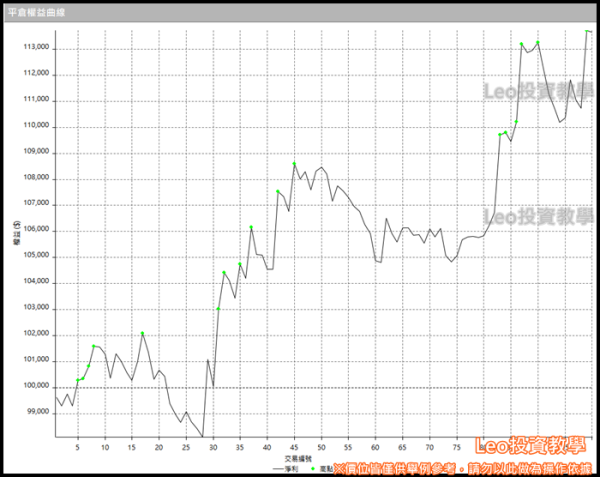This screenshot has height=477, width=600.
Task: Click green marker at trade 32 peak
Action: point(224,273)
